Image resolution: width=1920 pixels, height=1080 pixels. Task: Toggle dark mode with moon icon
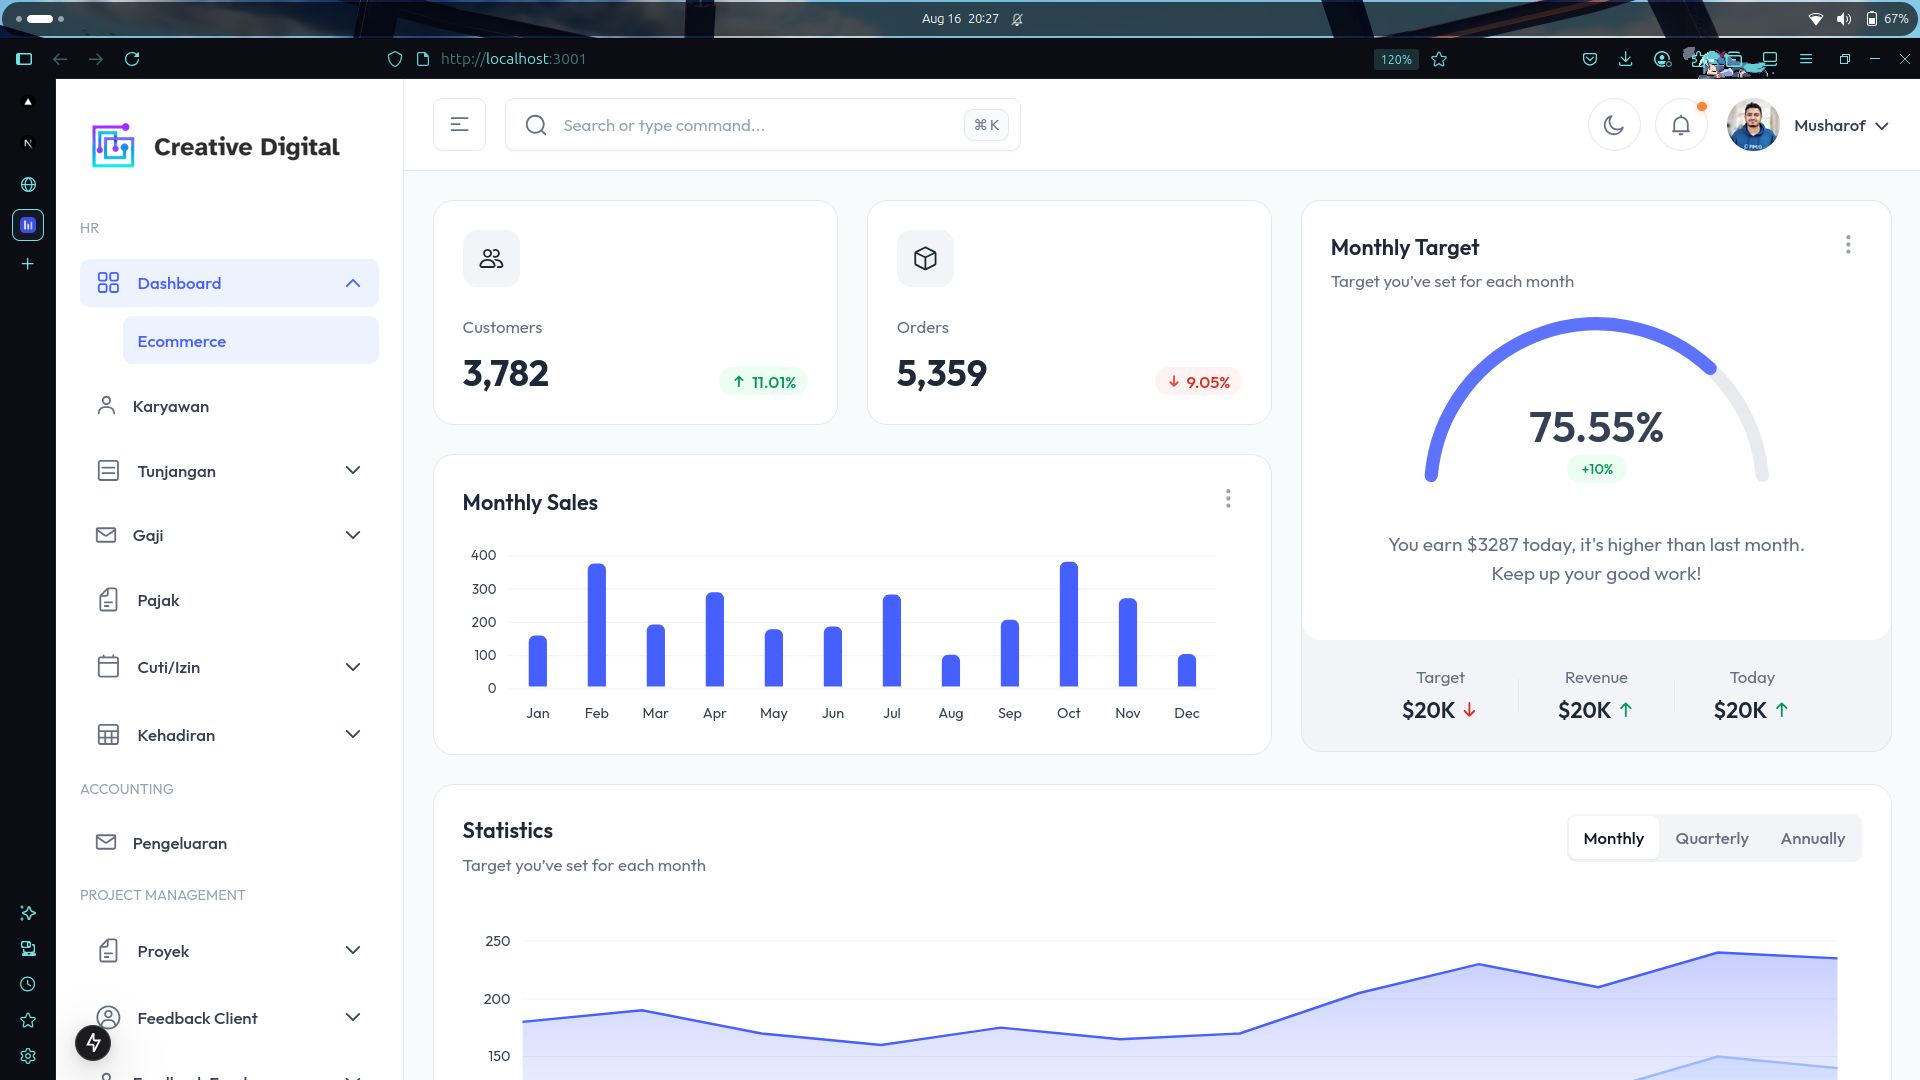click(x=1614, y=125)
